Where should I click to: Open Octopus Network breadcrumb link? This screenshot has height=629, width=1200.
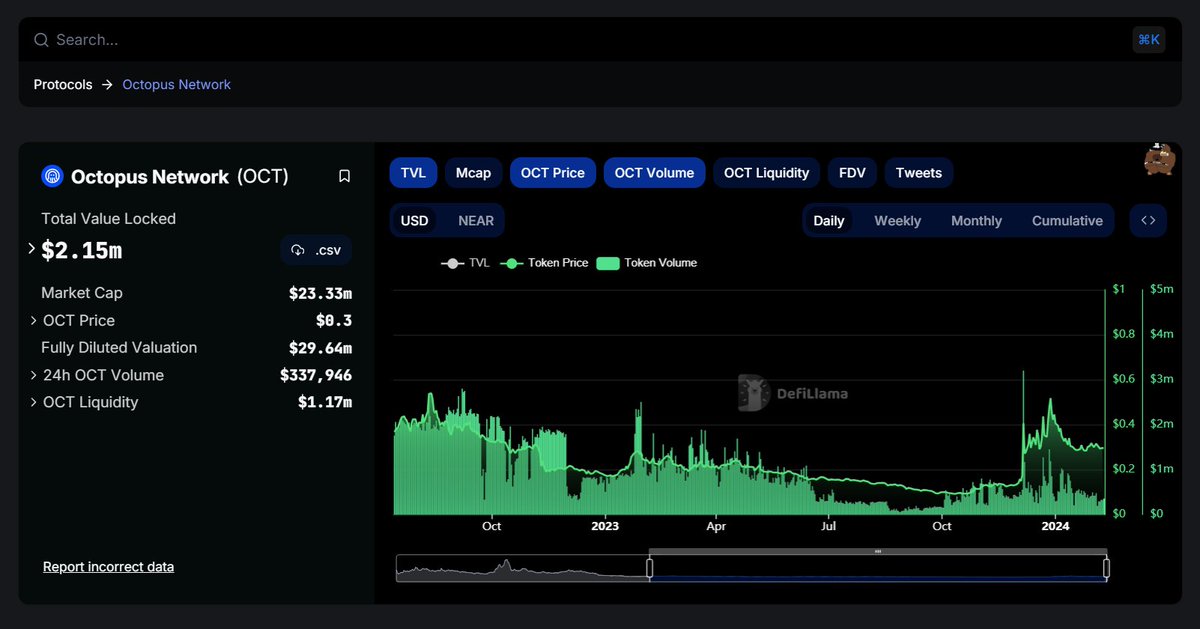(176, 85)
